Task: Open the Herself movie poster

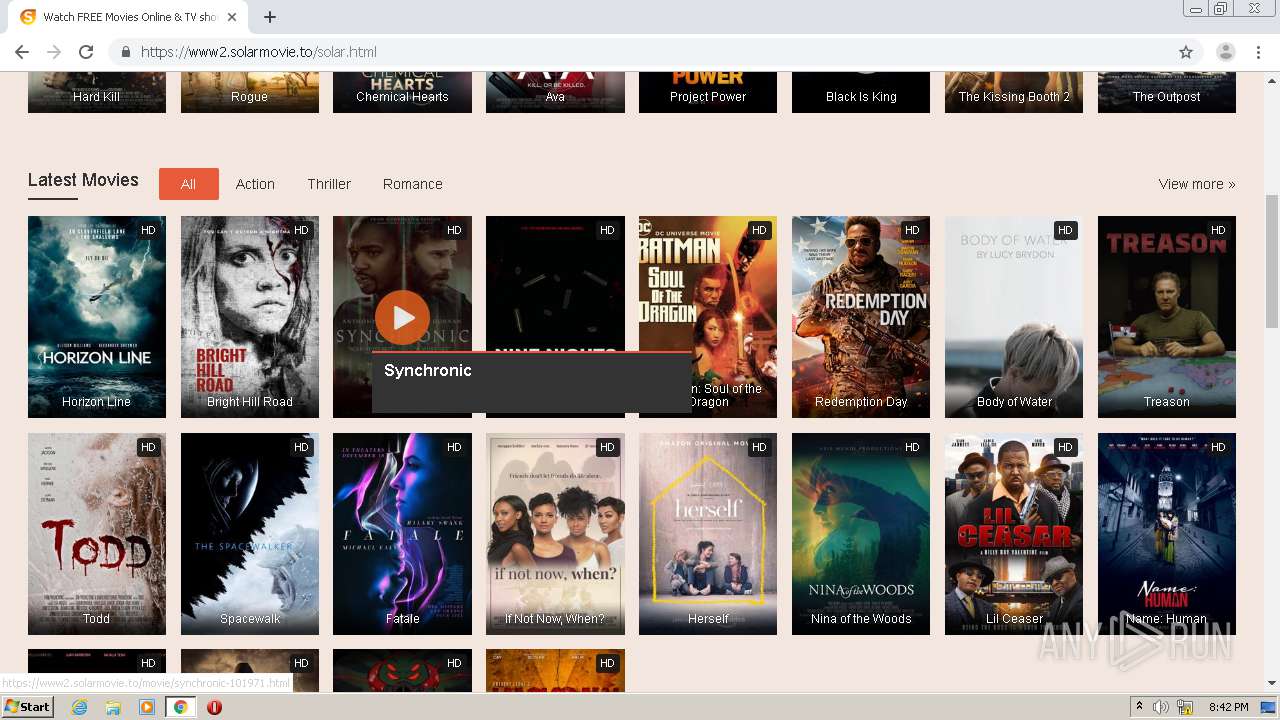Action: [x=708, y=534]
